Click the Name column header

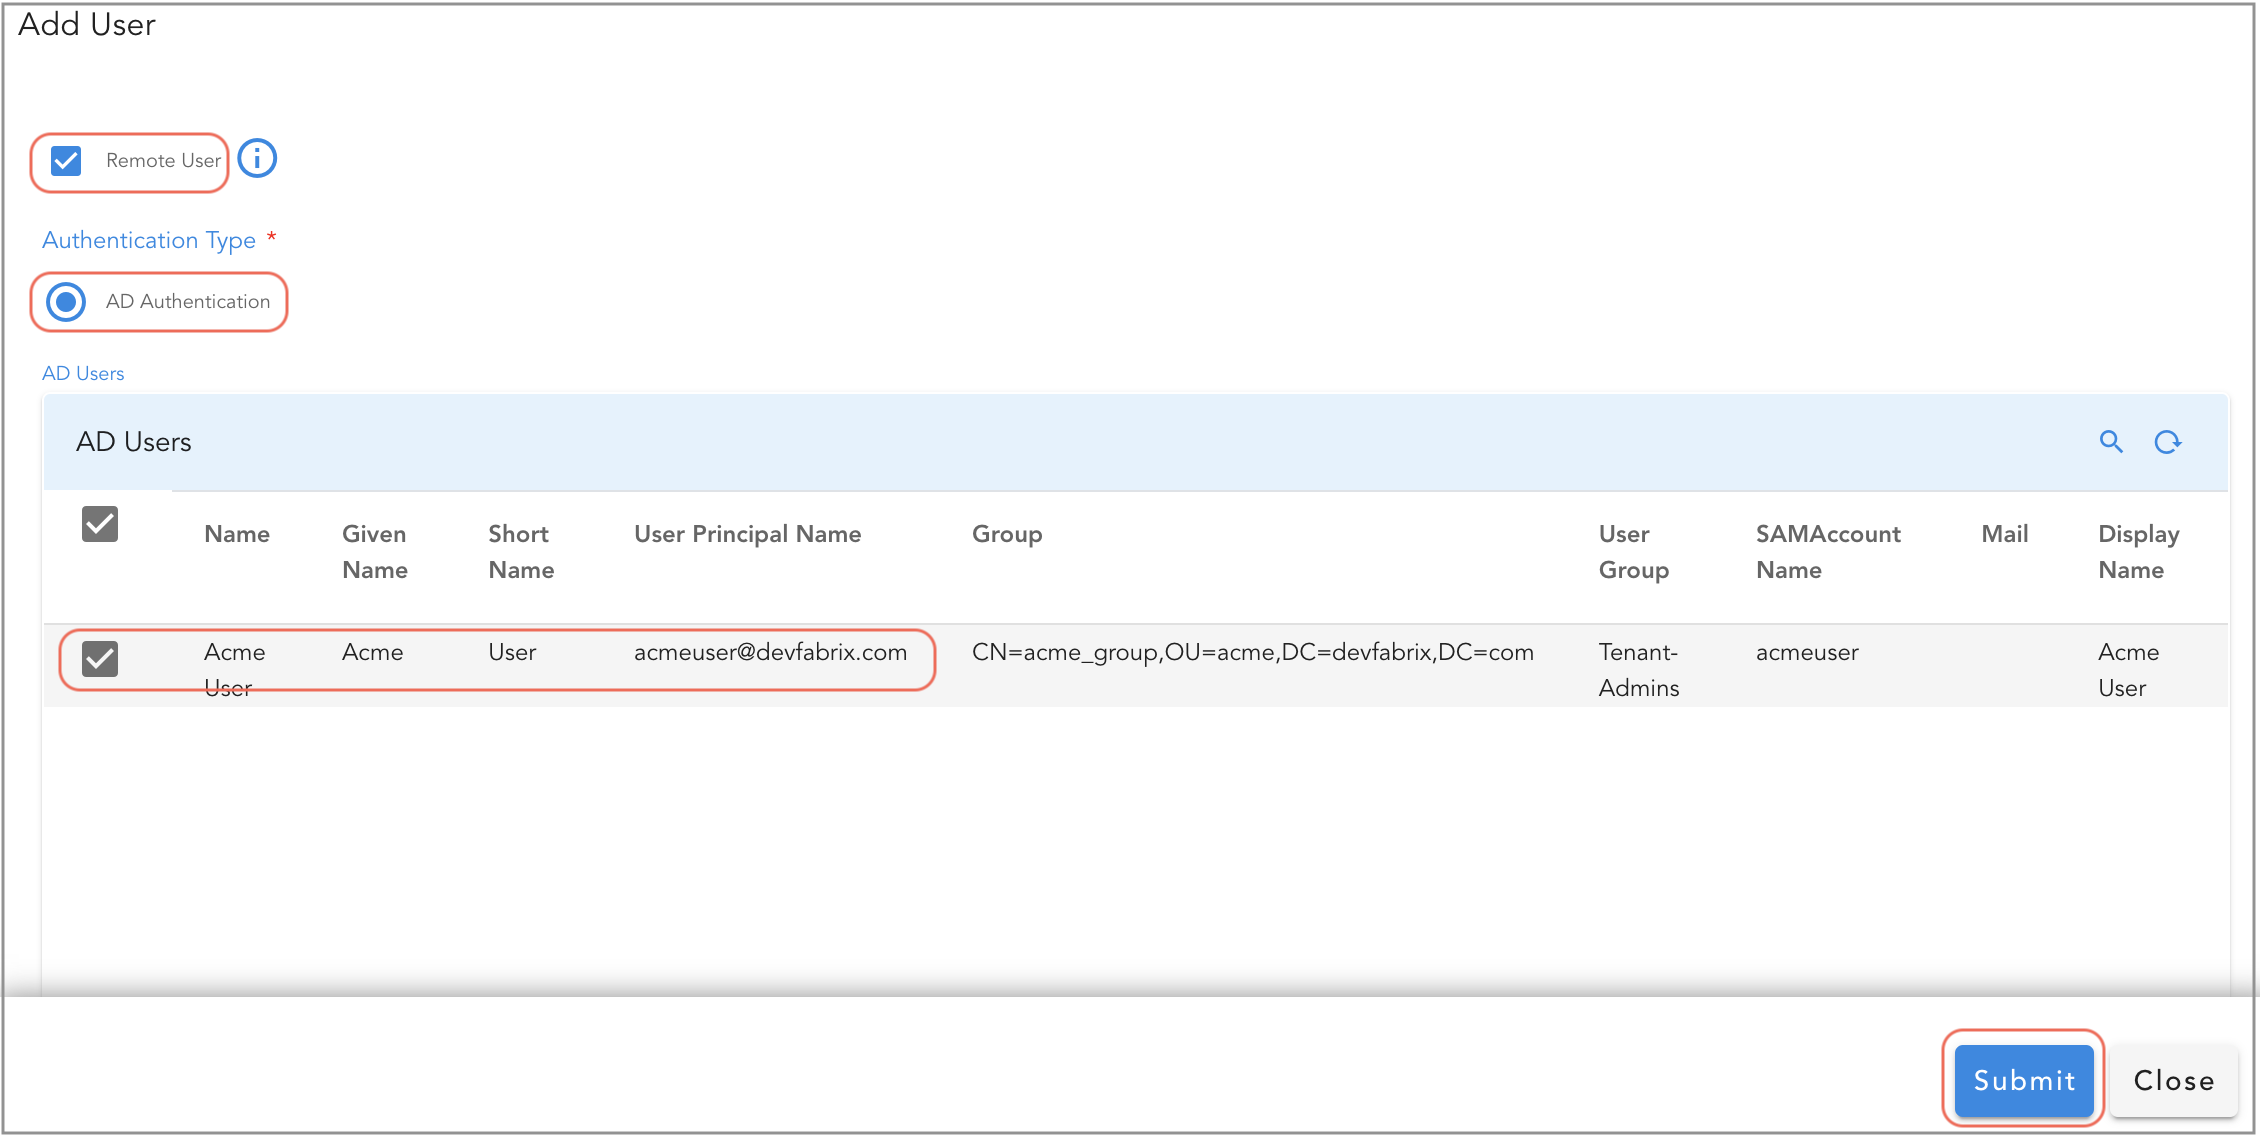[x=236, y=533]
